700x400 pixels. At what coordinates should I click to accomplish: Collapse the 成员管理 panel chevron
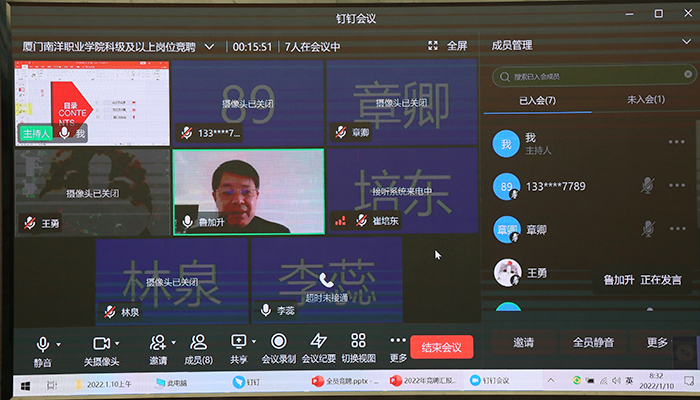[683, 46]
